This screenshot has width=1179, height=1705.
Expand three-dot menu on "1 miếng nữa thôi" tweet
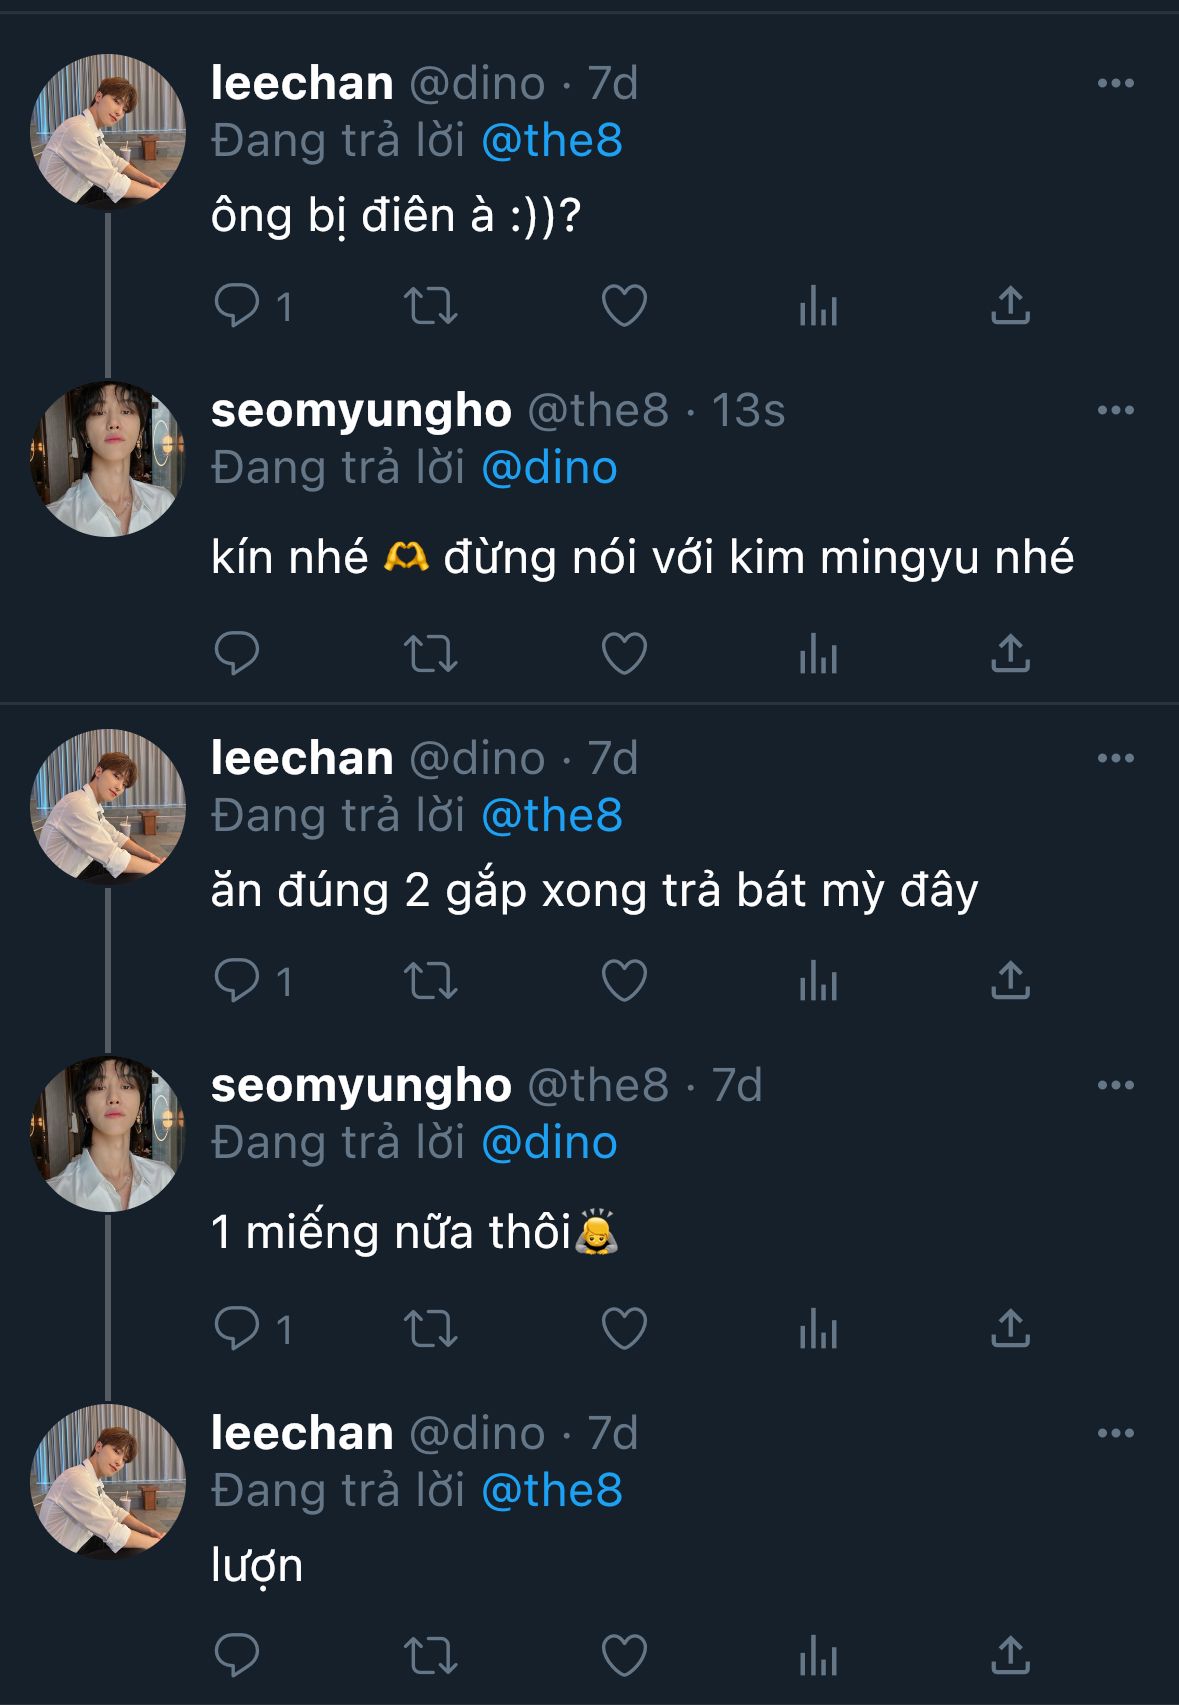(x=1115, y=1085)
